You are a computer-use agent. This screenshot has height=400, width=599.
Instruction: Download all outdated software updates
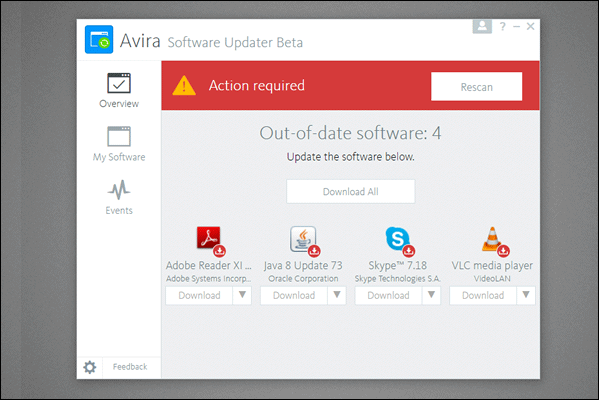point(351,191)
